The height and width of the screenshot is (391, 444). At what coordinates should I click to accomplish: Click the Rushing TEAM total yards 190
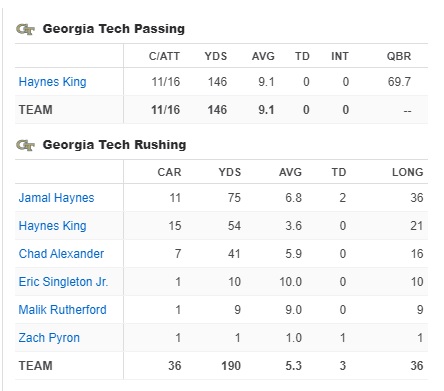231,366
